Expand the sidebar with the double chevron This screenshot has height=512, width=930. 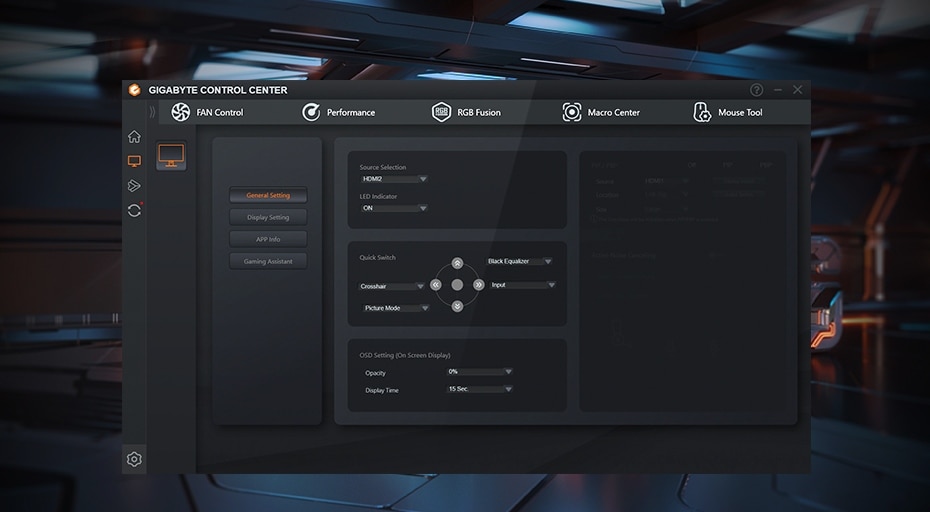tap(153, 112)
